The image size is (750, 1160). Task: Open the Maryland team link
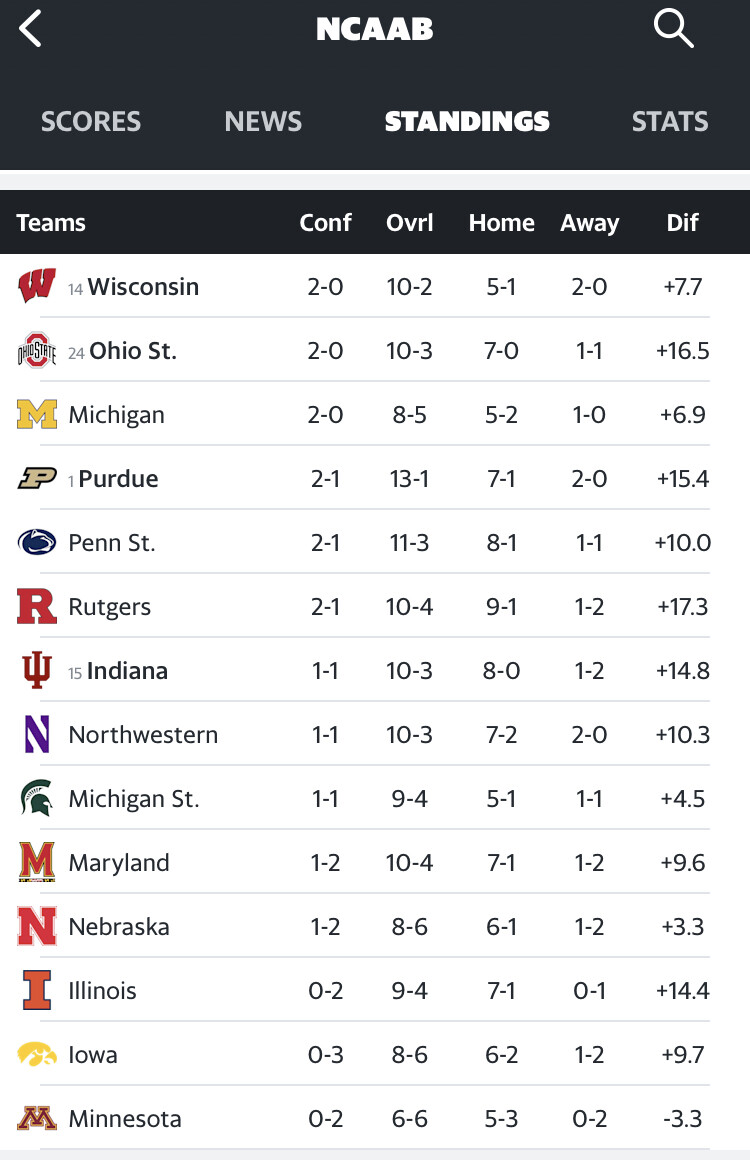[119, 863]
